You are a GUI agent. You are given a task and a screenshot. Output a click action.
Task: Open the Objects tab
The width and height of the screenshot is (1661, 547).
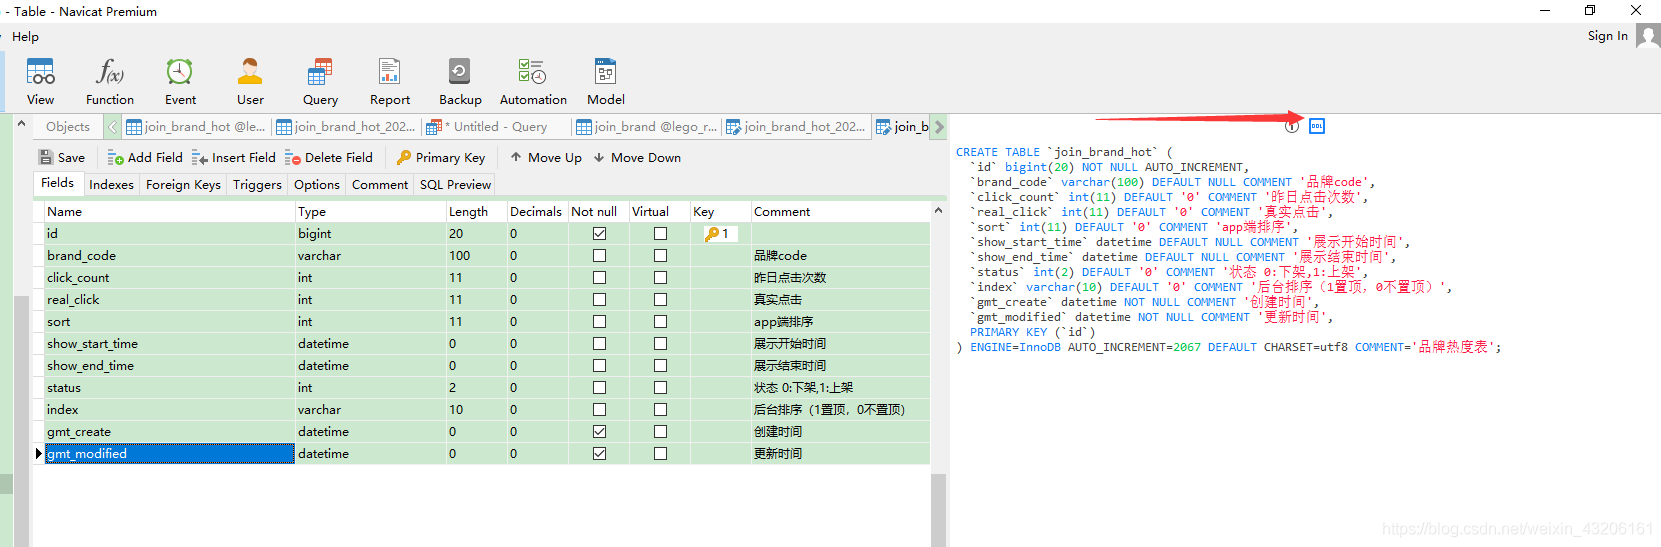click(67, 127)
